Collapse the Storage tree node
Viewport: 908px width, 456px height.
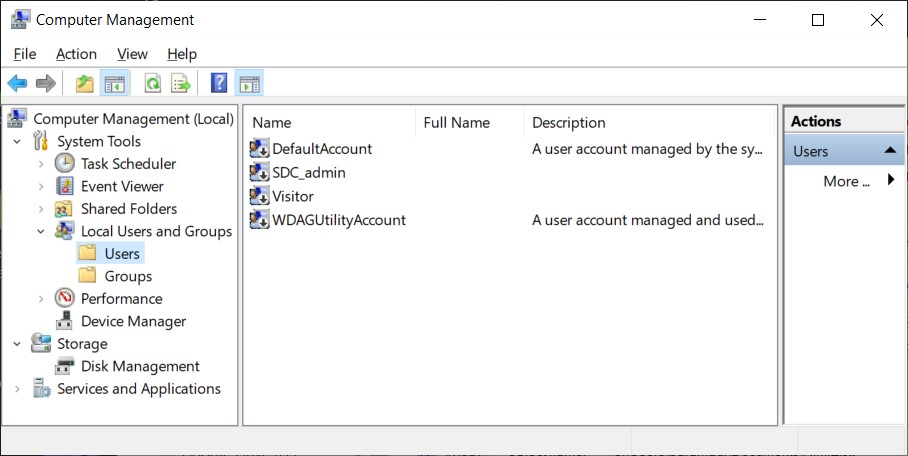point(17,344)
